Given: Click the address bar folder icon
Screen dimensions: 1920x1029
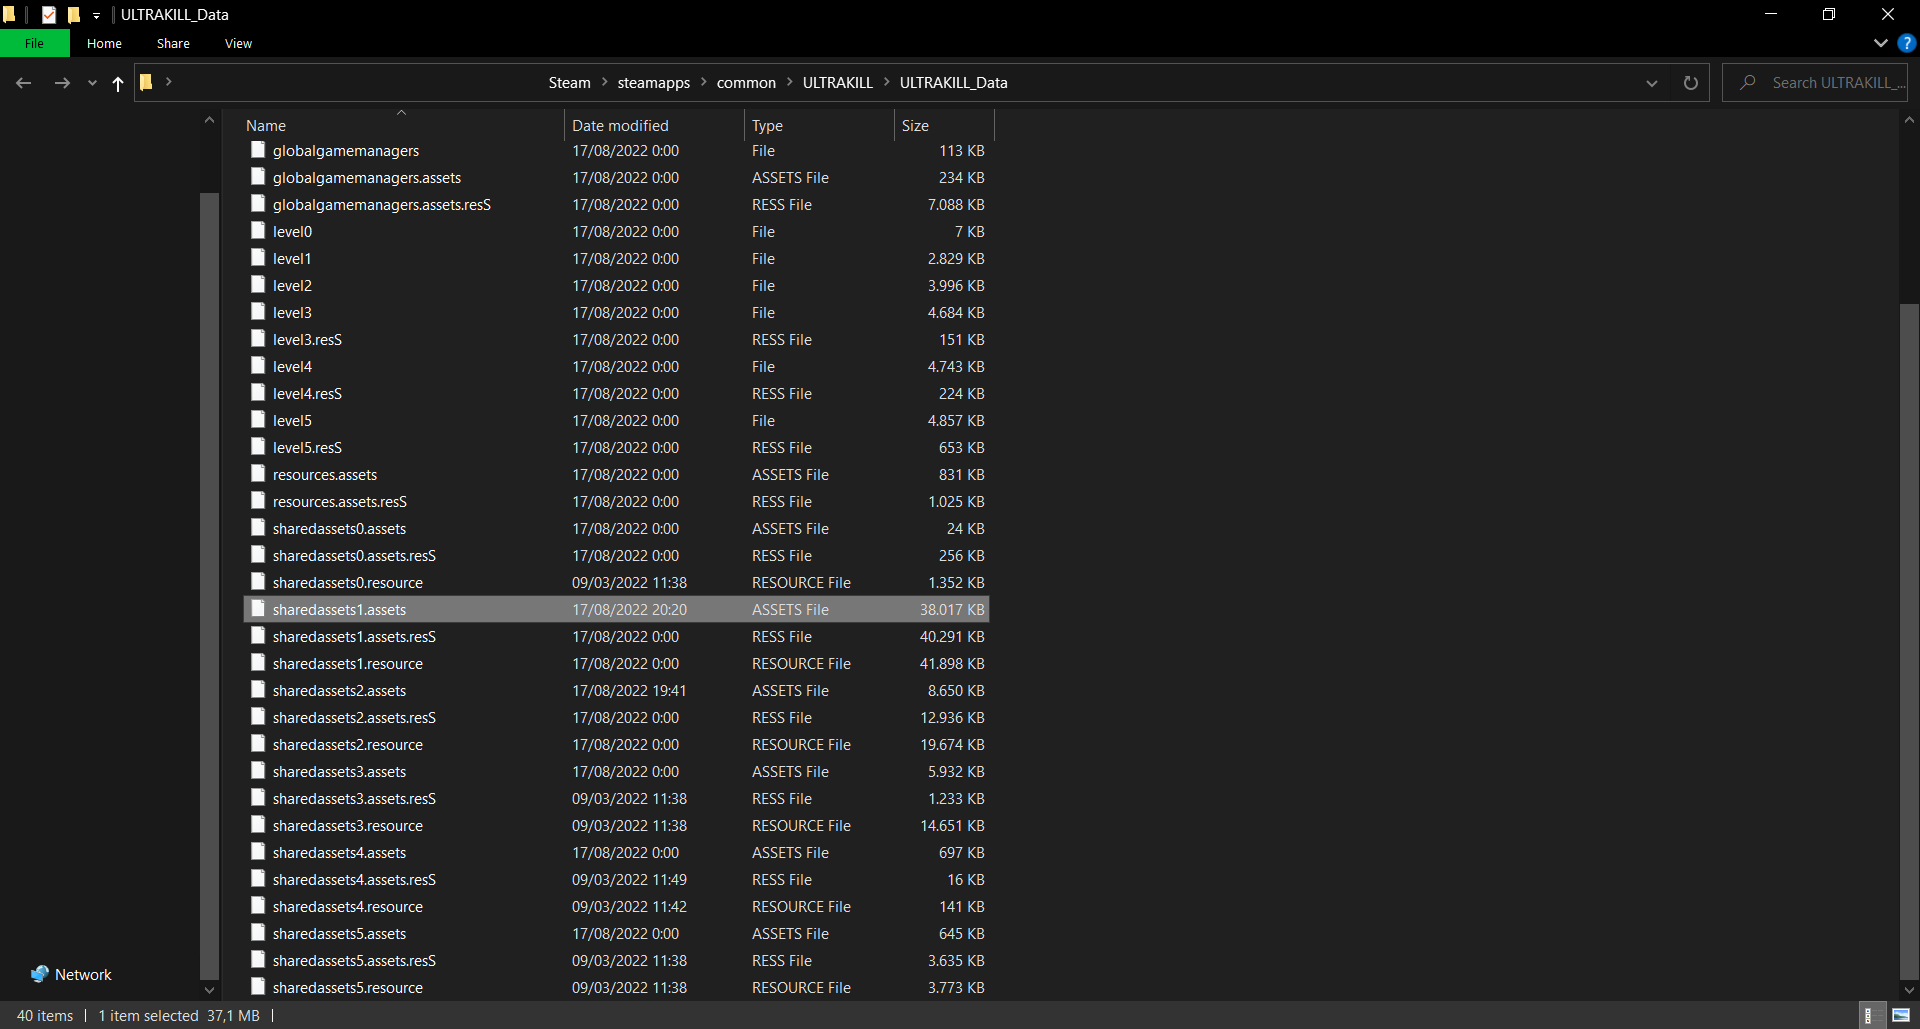Looking at the screenshot, I should click(146, 82).
